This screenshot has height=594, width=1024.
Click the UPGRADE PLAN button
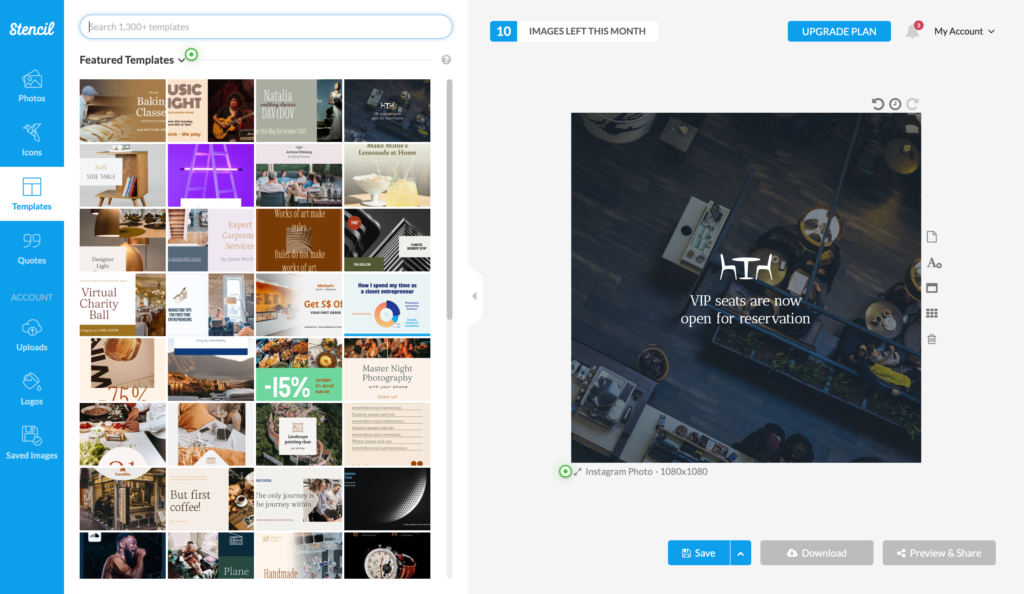[839, 31]
